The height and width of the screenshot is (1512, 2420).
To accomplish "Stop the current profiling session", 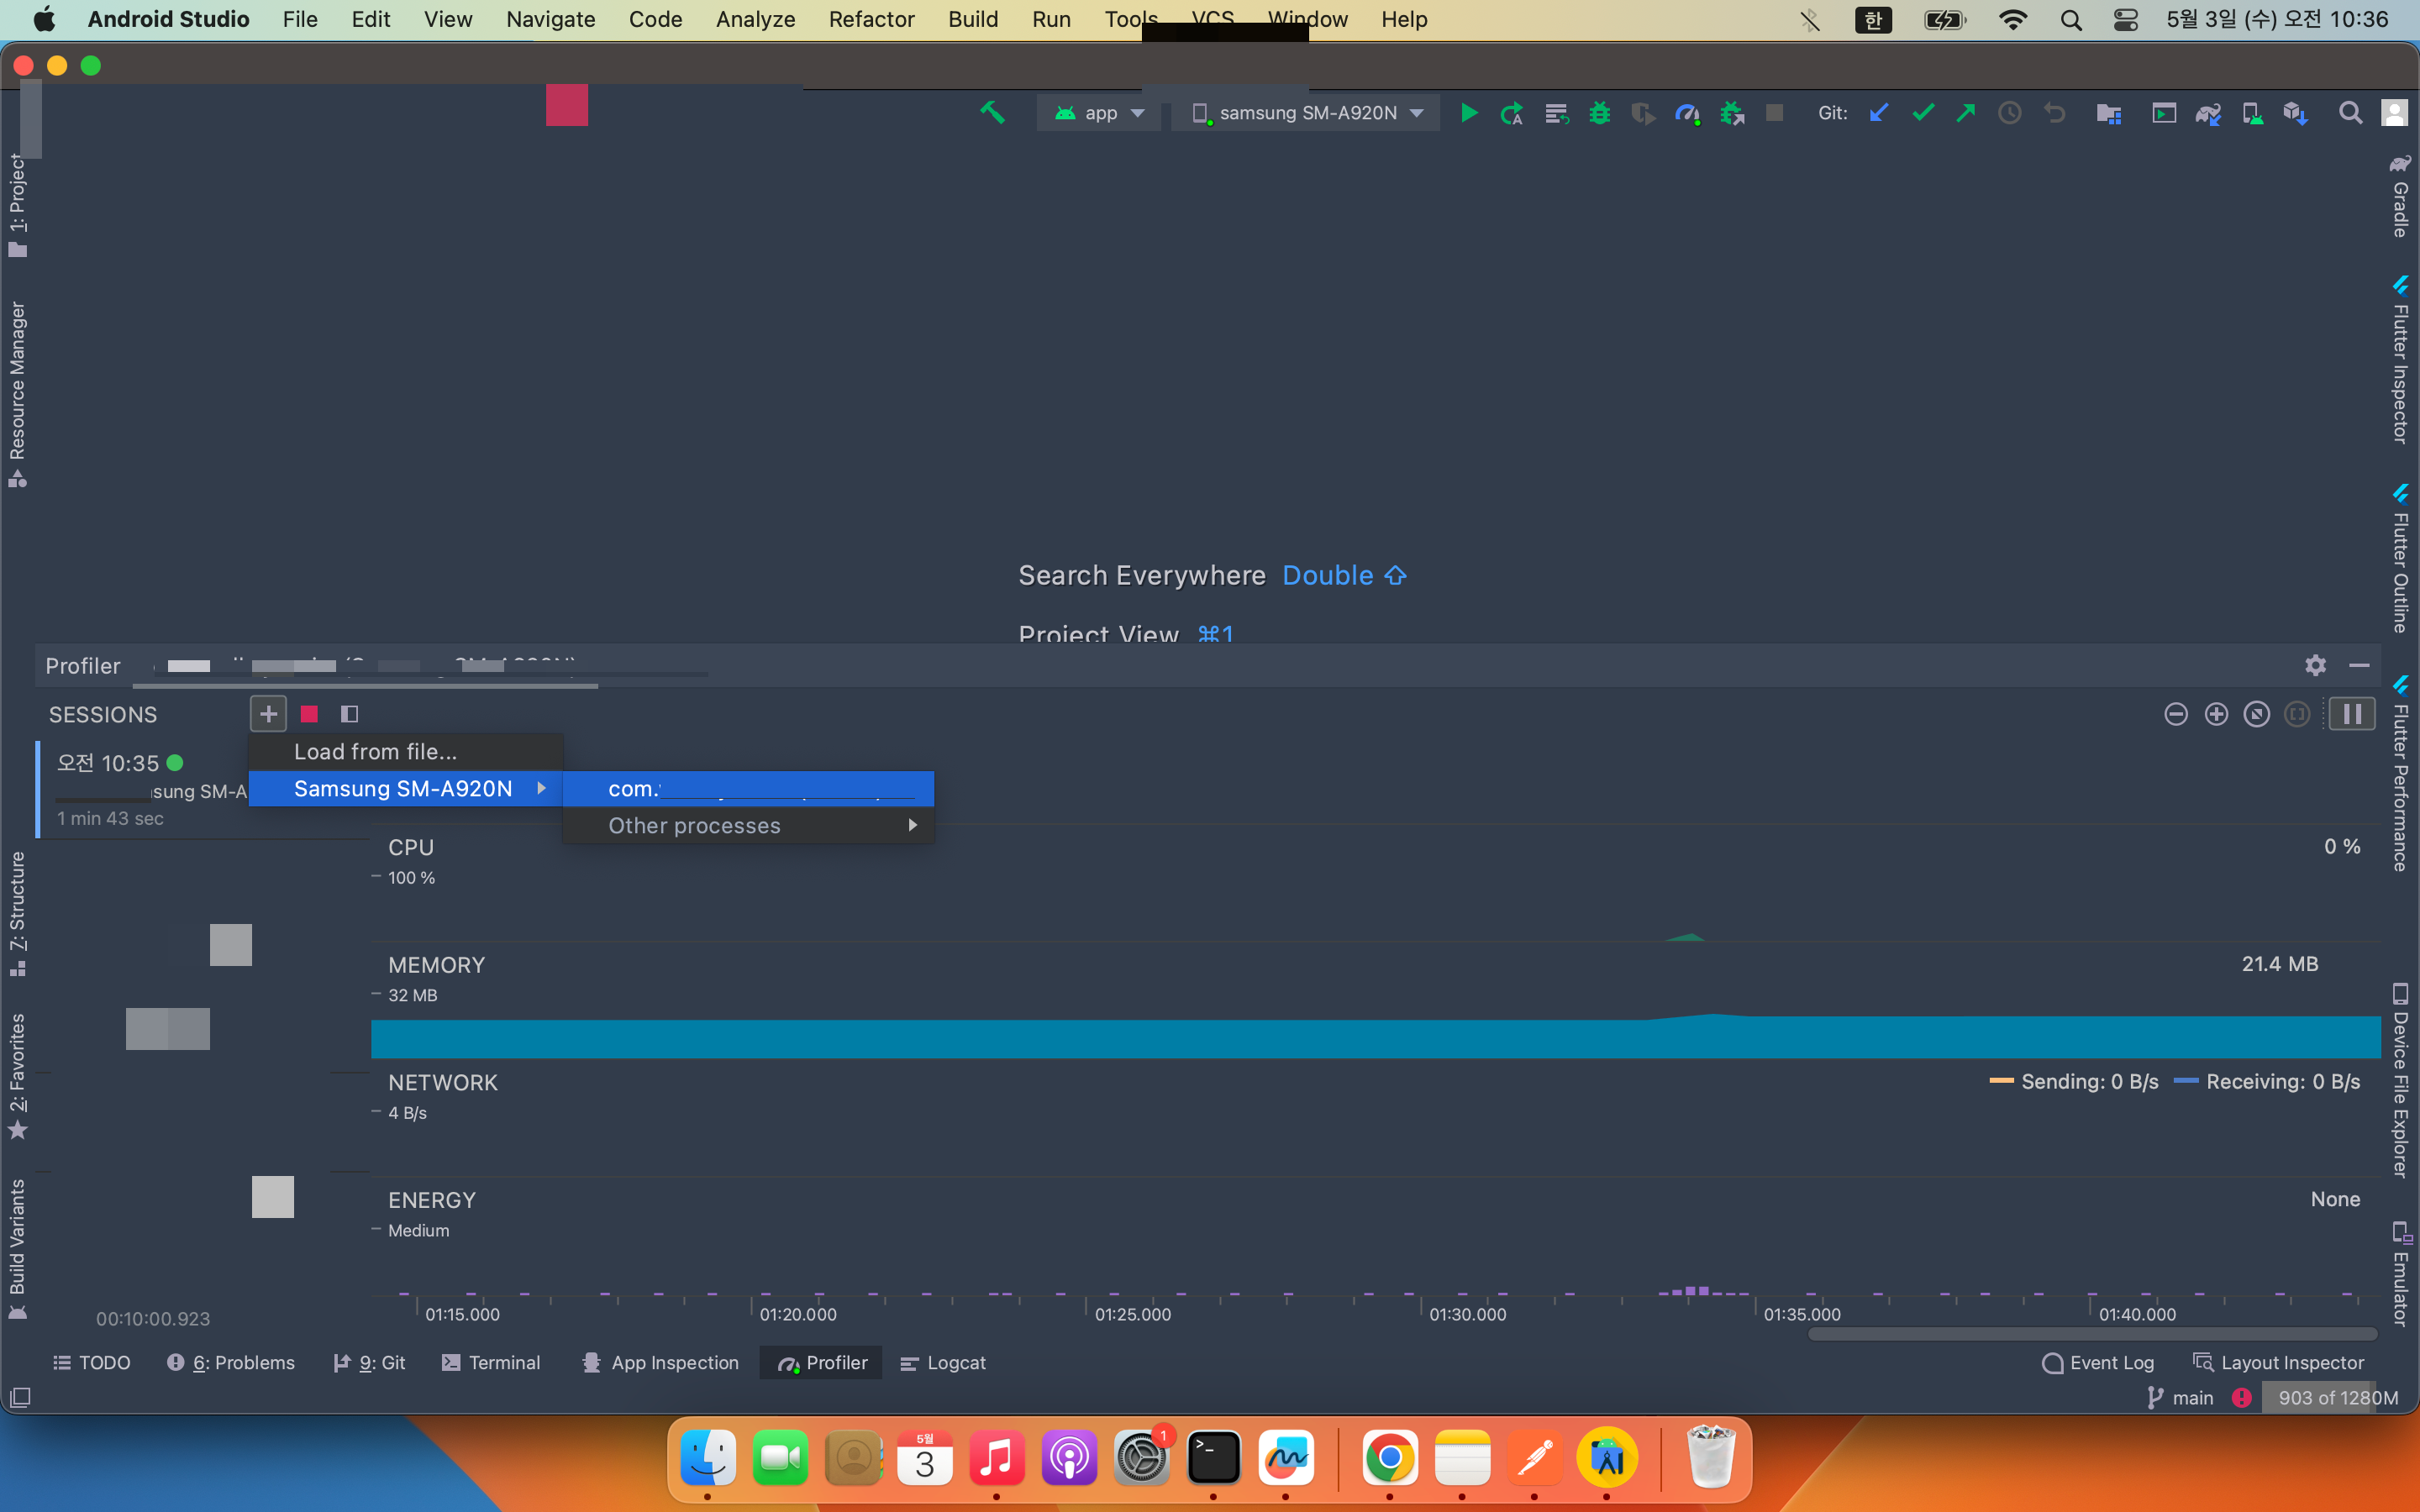I will point(309,714).
